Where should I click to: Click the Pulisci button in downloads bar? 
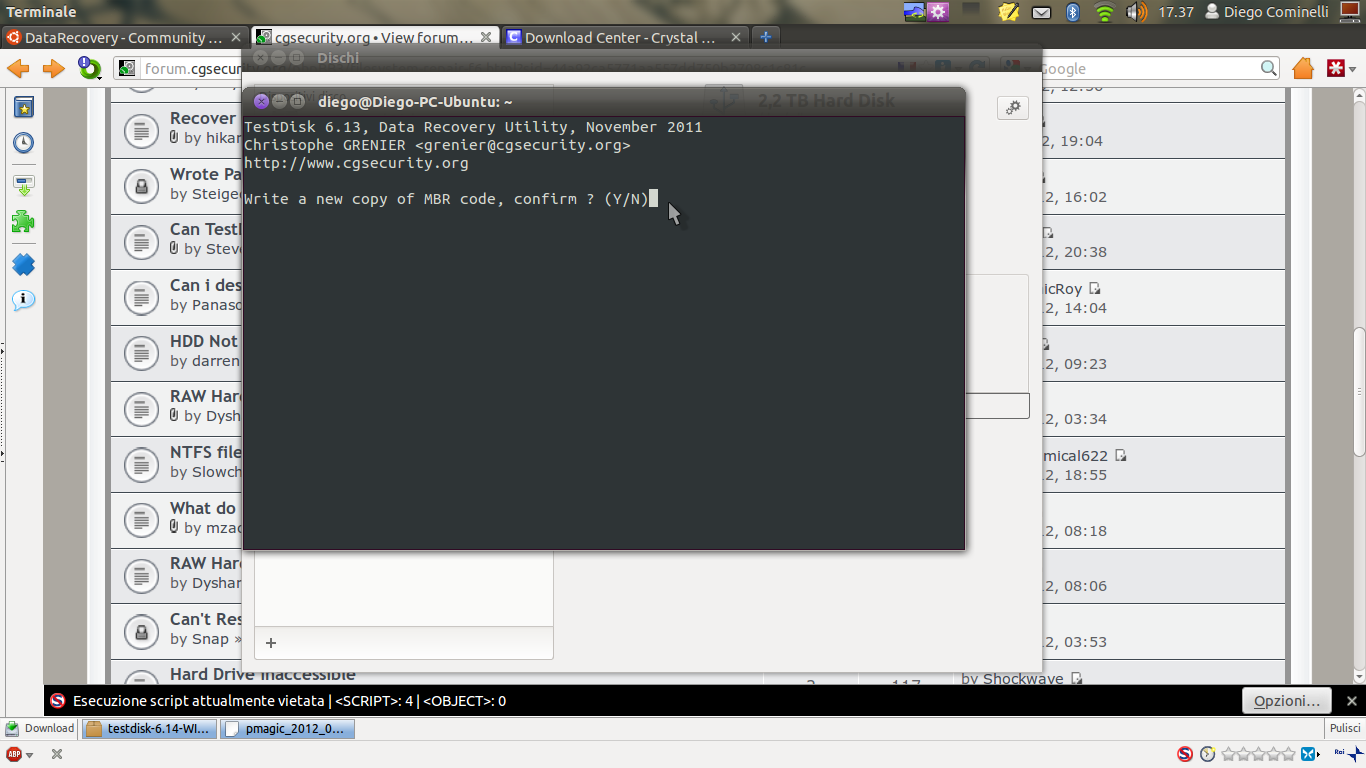(x=1345, y=729)
